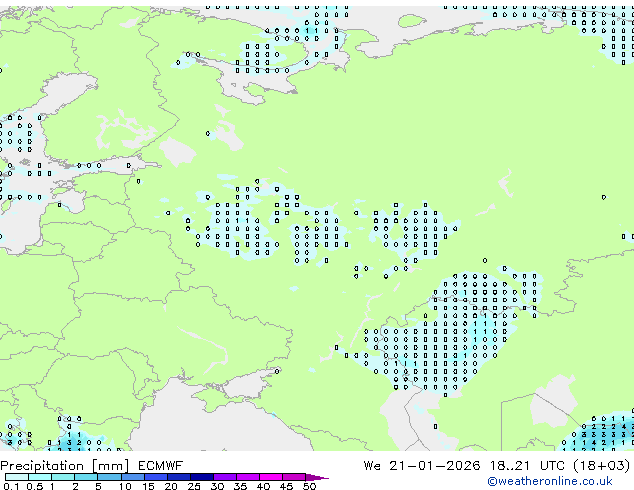This screenshot has width=634, height=490.
Task: Choose the 25–30 mm navy legend swatch
Action: (x=201, y=477)
